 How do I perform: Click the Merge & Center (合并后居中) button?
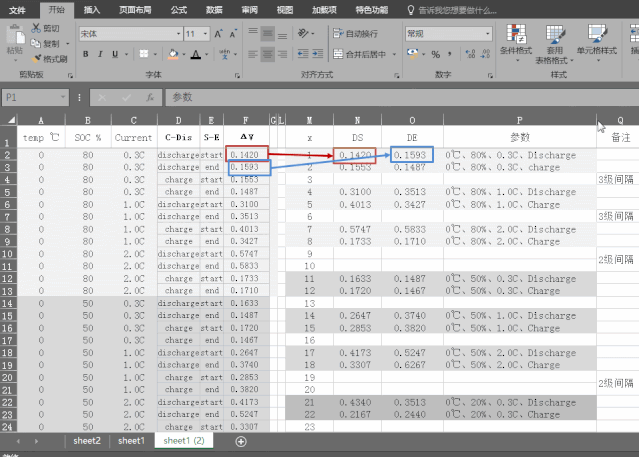(363, 54)
